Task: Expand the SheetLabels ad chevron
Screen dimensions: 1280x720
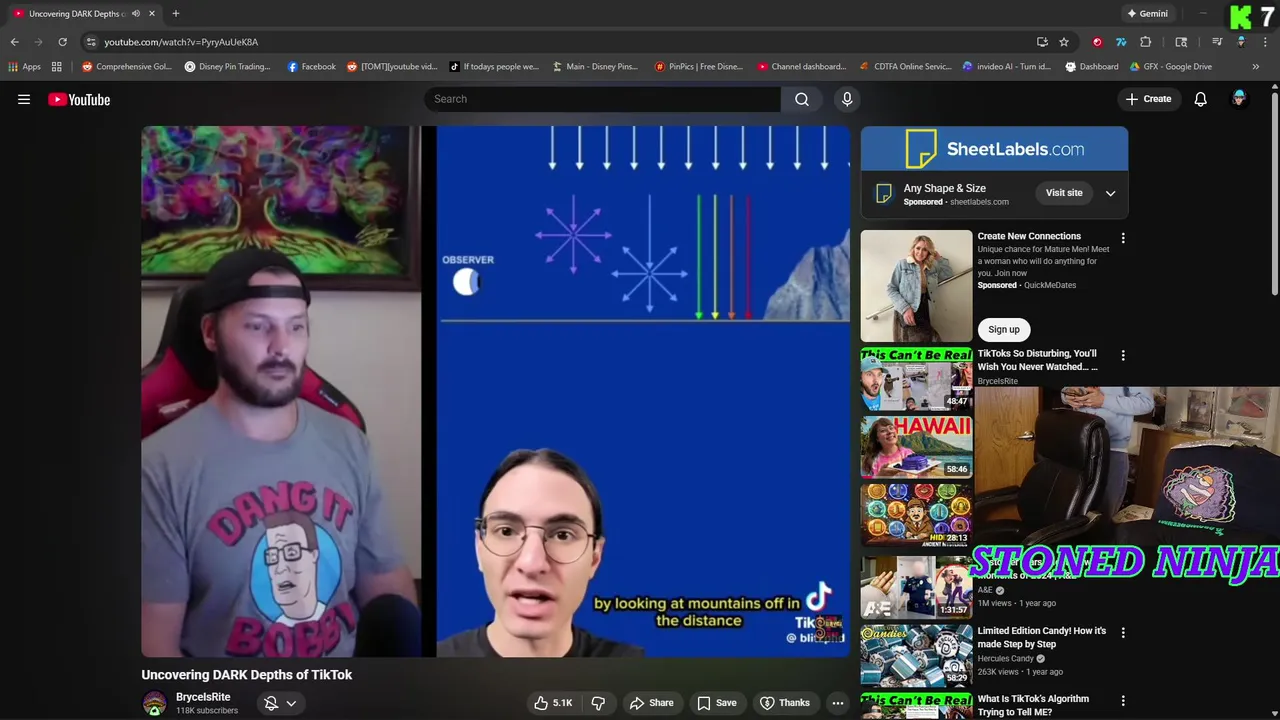Action: [x=1110, y=193]
